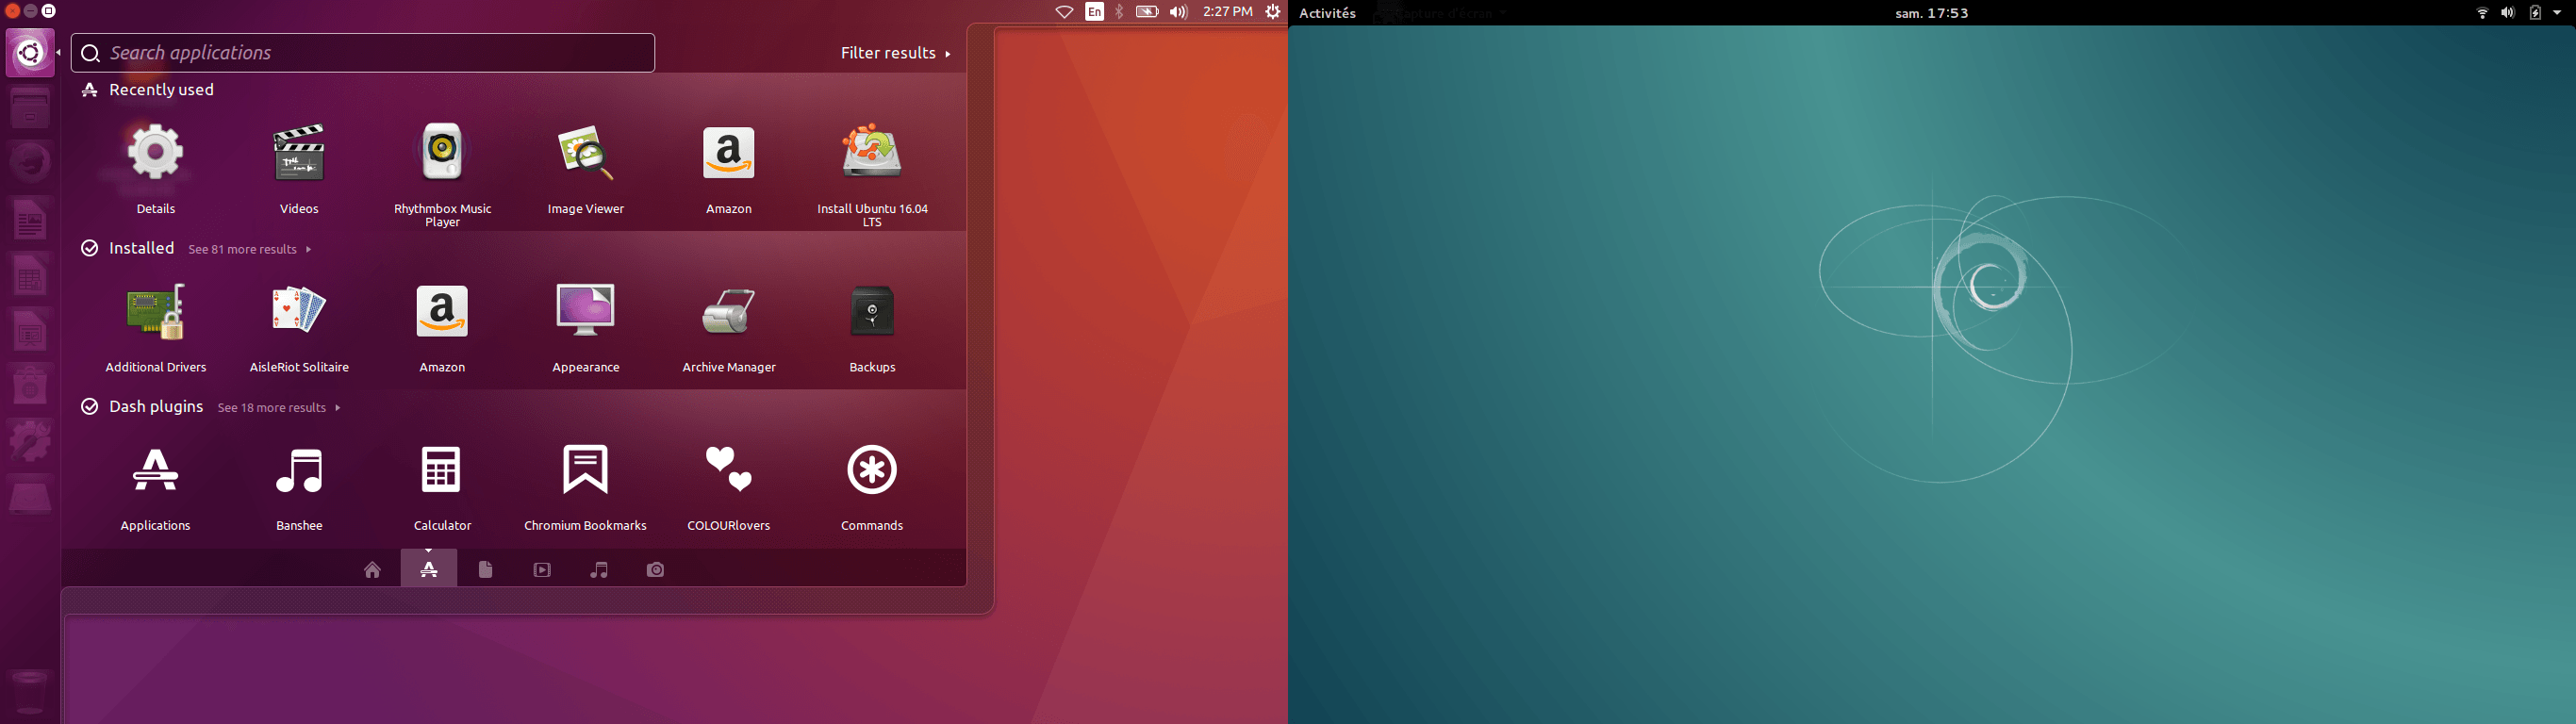Open the Bluetooth indicator in the Ubuntu panel
2576x724 pixels.
pyautogui.click(x=1119, y=12)
